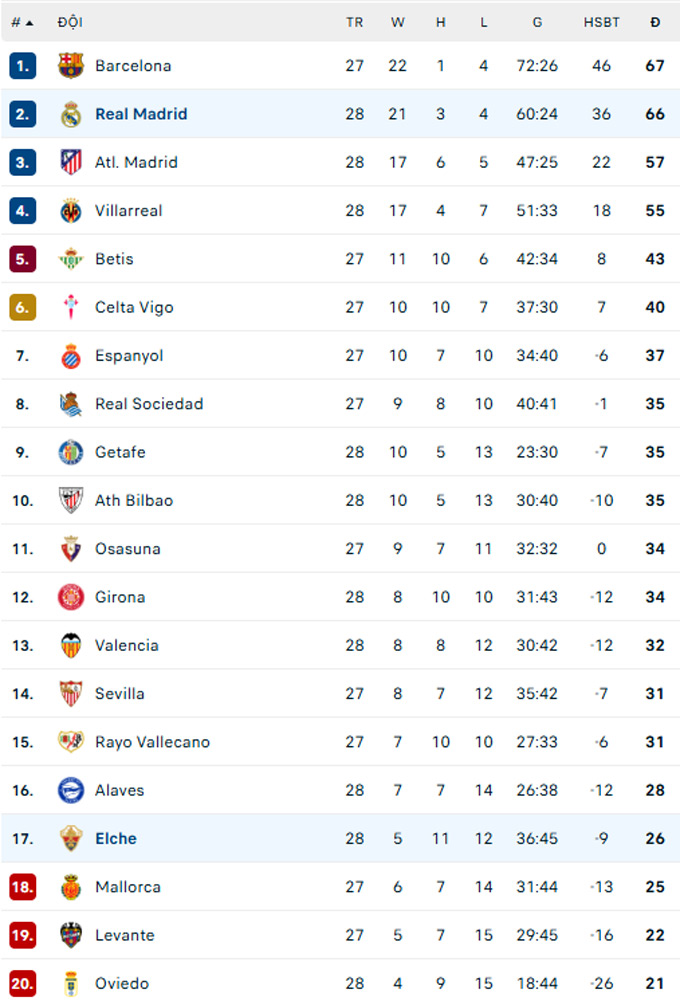
Task: Click the Alaves blue crest icon
Action: [x=71, y=790]
